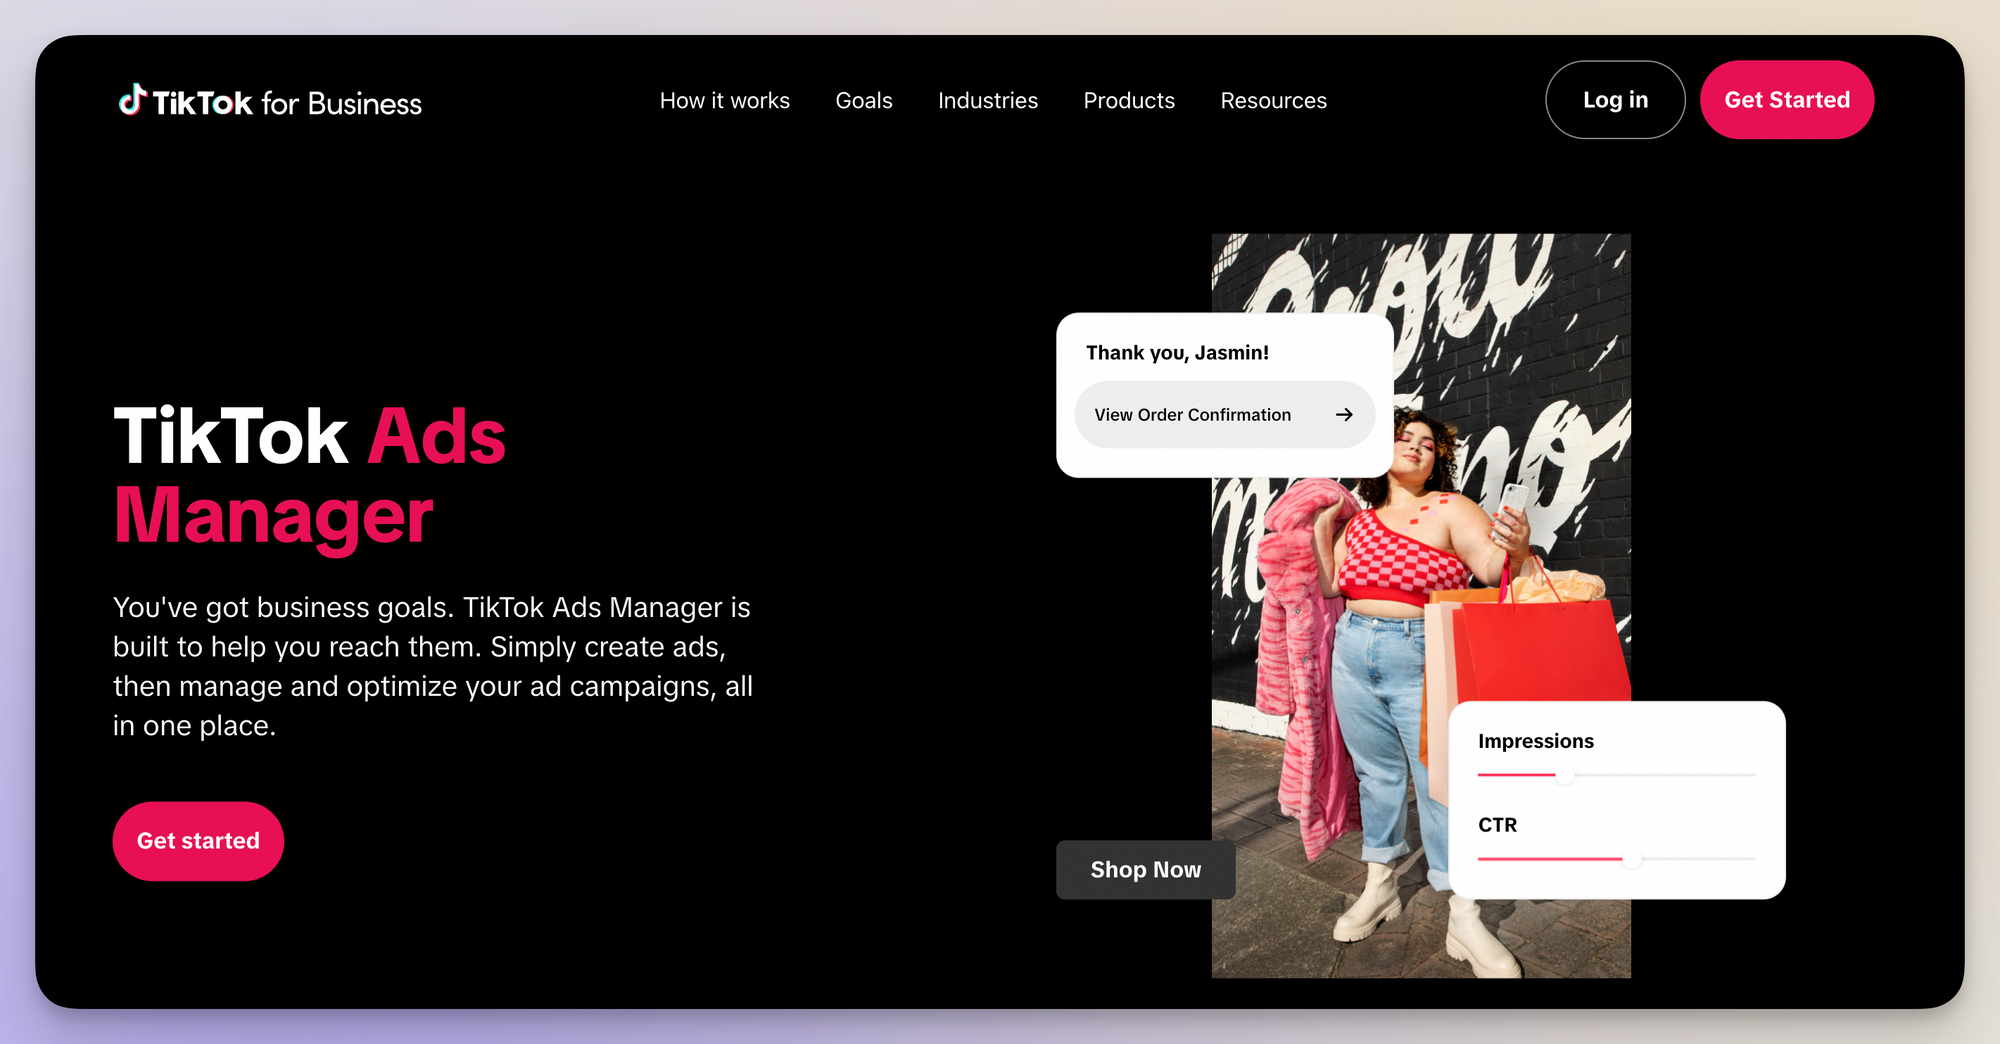Open the Goals menu item
2000x1044 pixels.
point(864,100)
